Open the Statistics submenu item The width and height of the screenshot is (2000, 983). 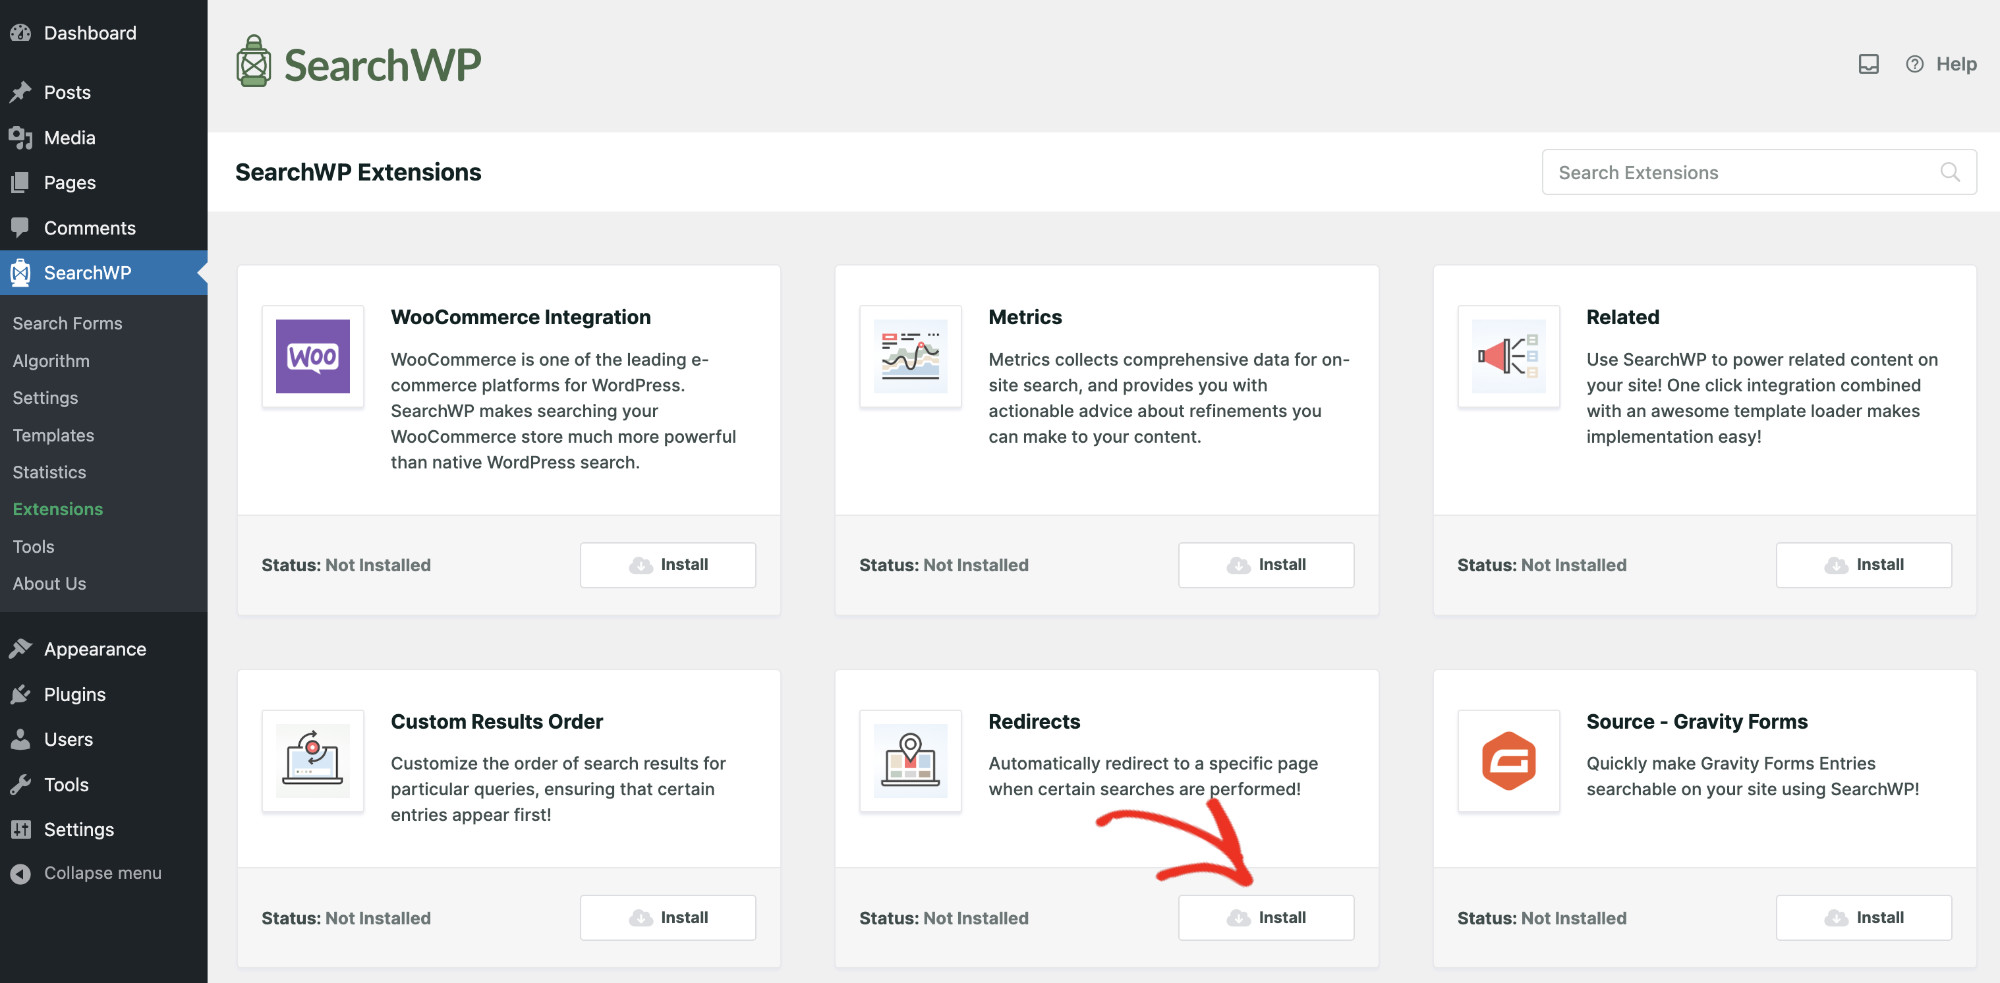[48, 471]
